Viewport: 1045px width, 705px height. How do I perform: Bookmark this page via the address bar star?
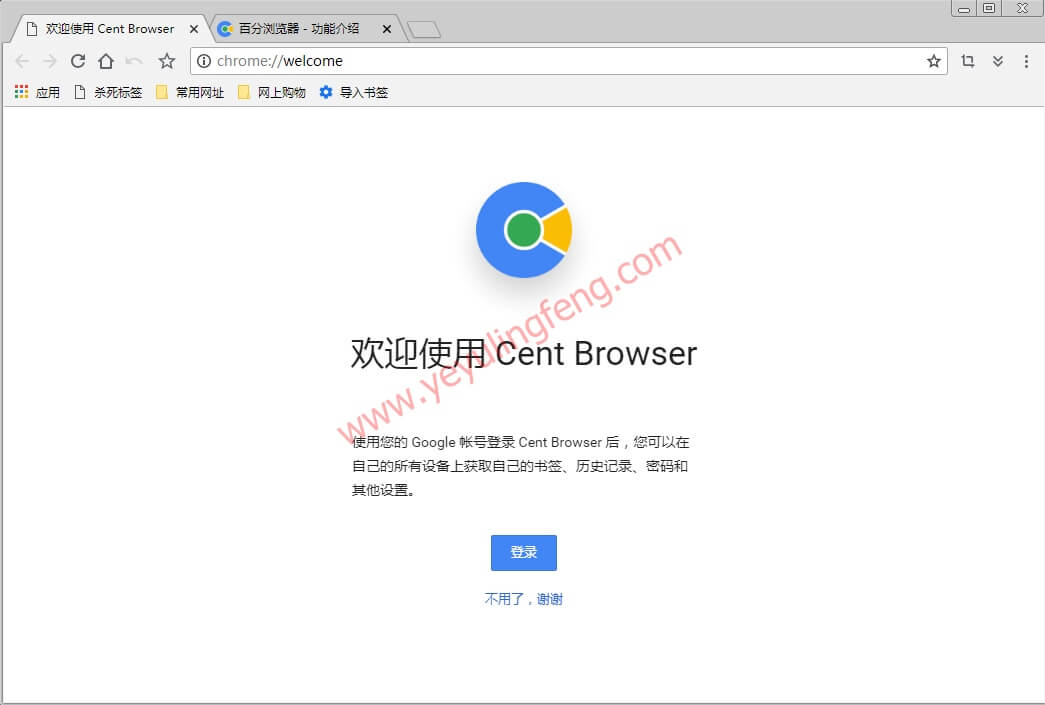(x=934, y=61)
